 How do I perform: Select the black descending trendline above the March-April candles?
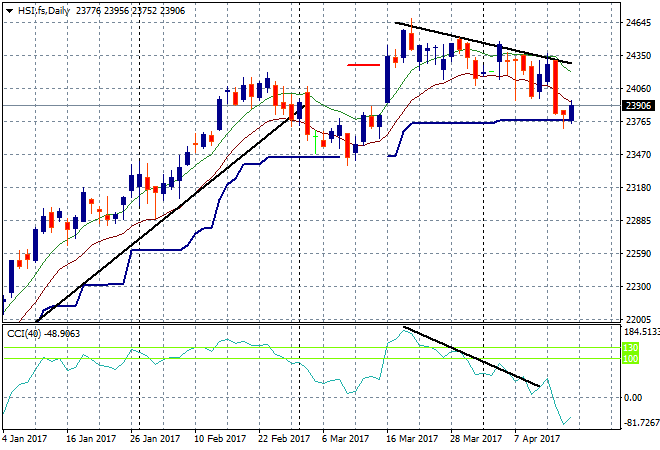click(x=483, y=43)
